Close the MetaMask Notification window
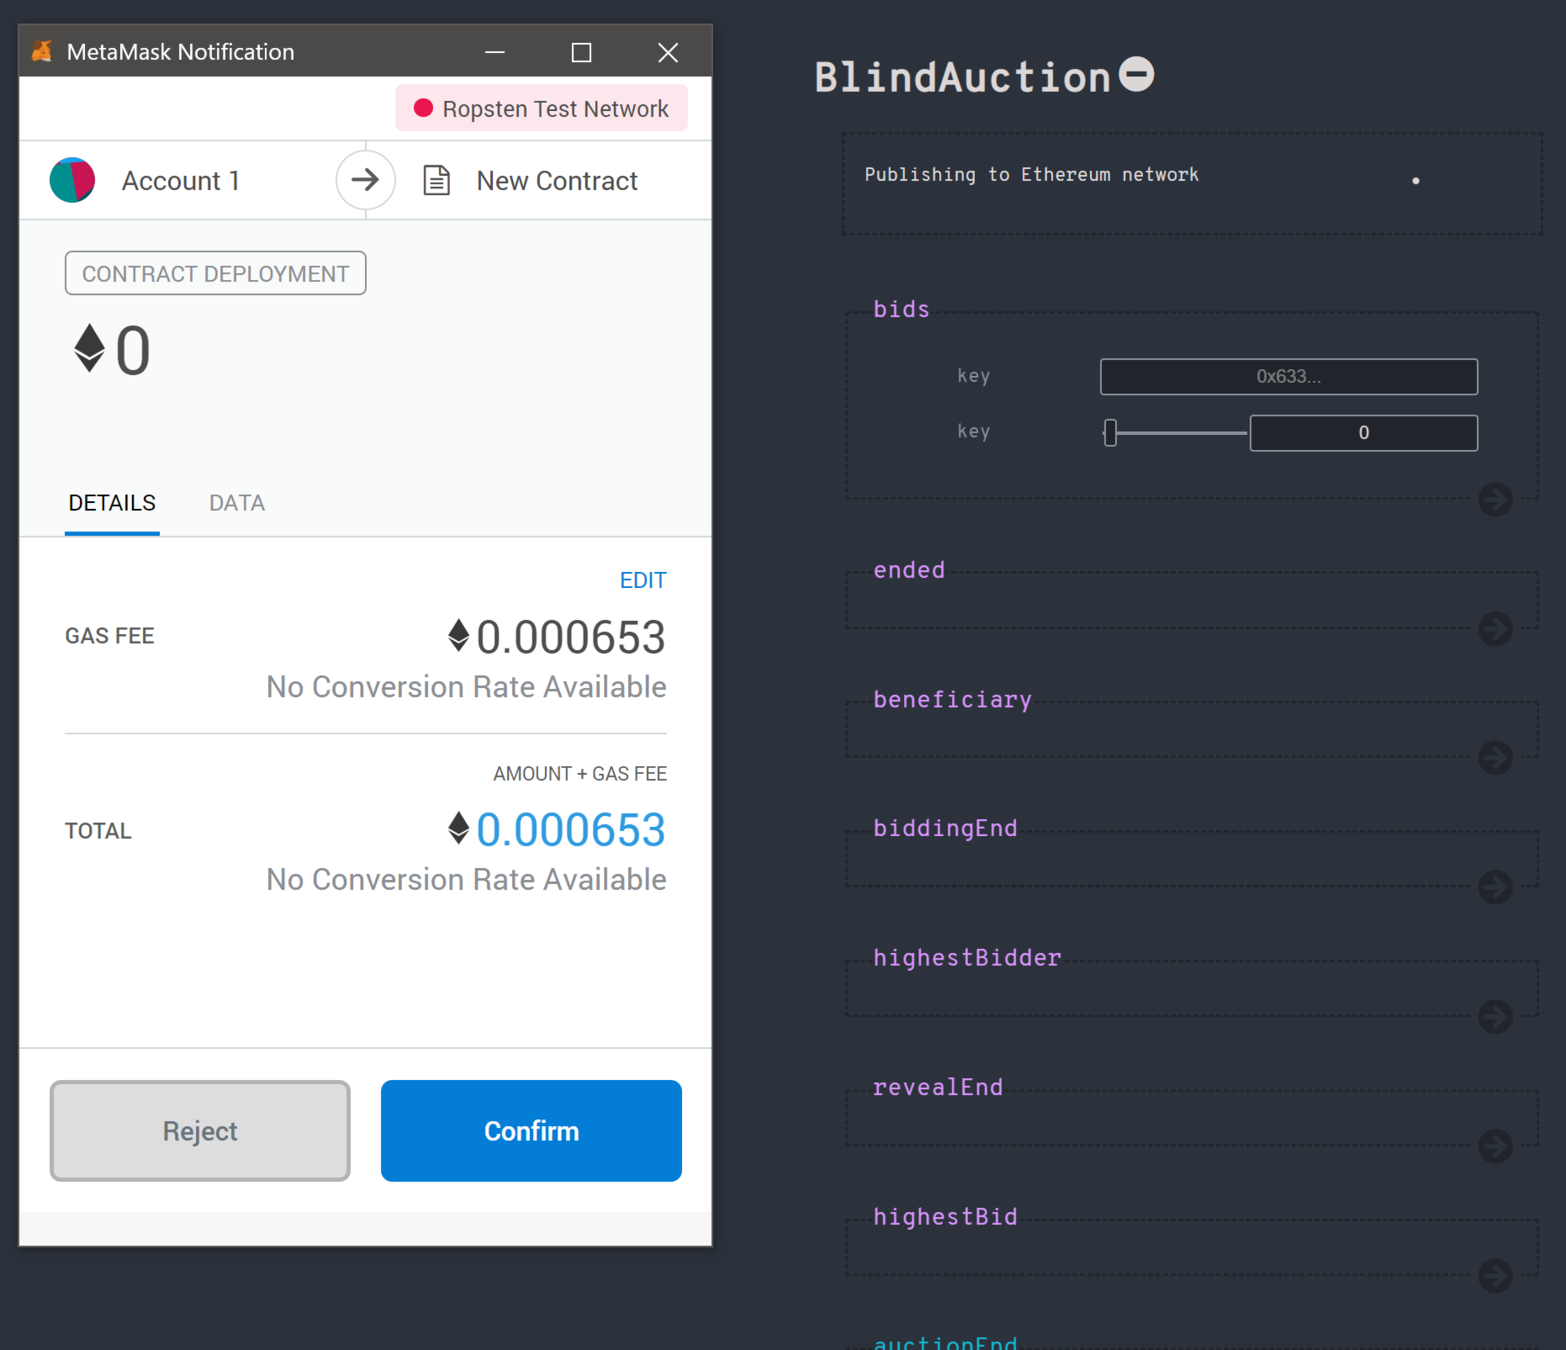This screenshot has width=1566, height=1350. tap(668, 51)
